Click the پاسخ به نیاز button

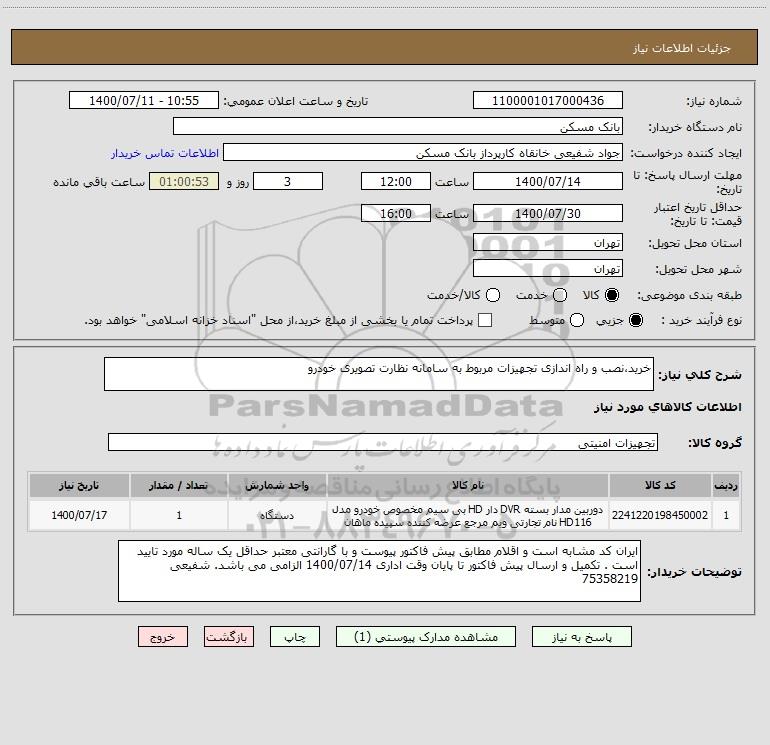(x=581, y=636)
